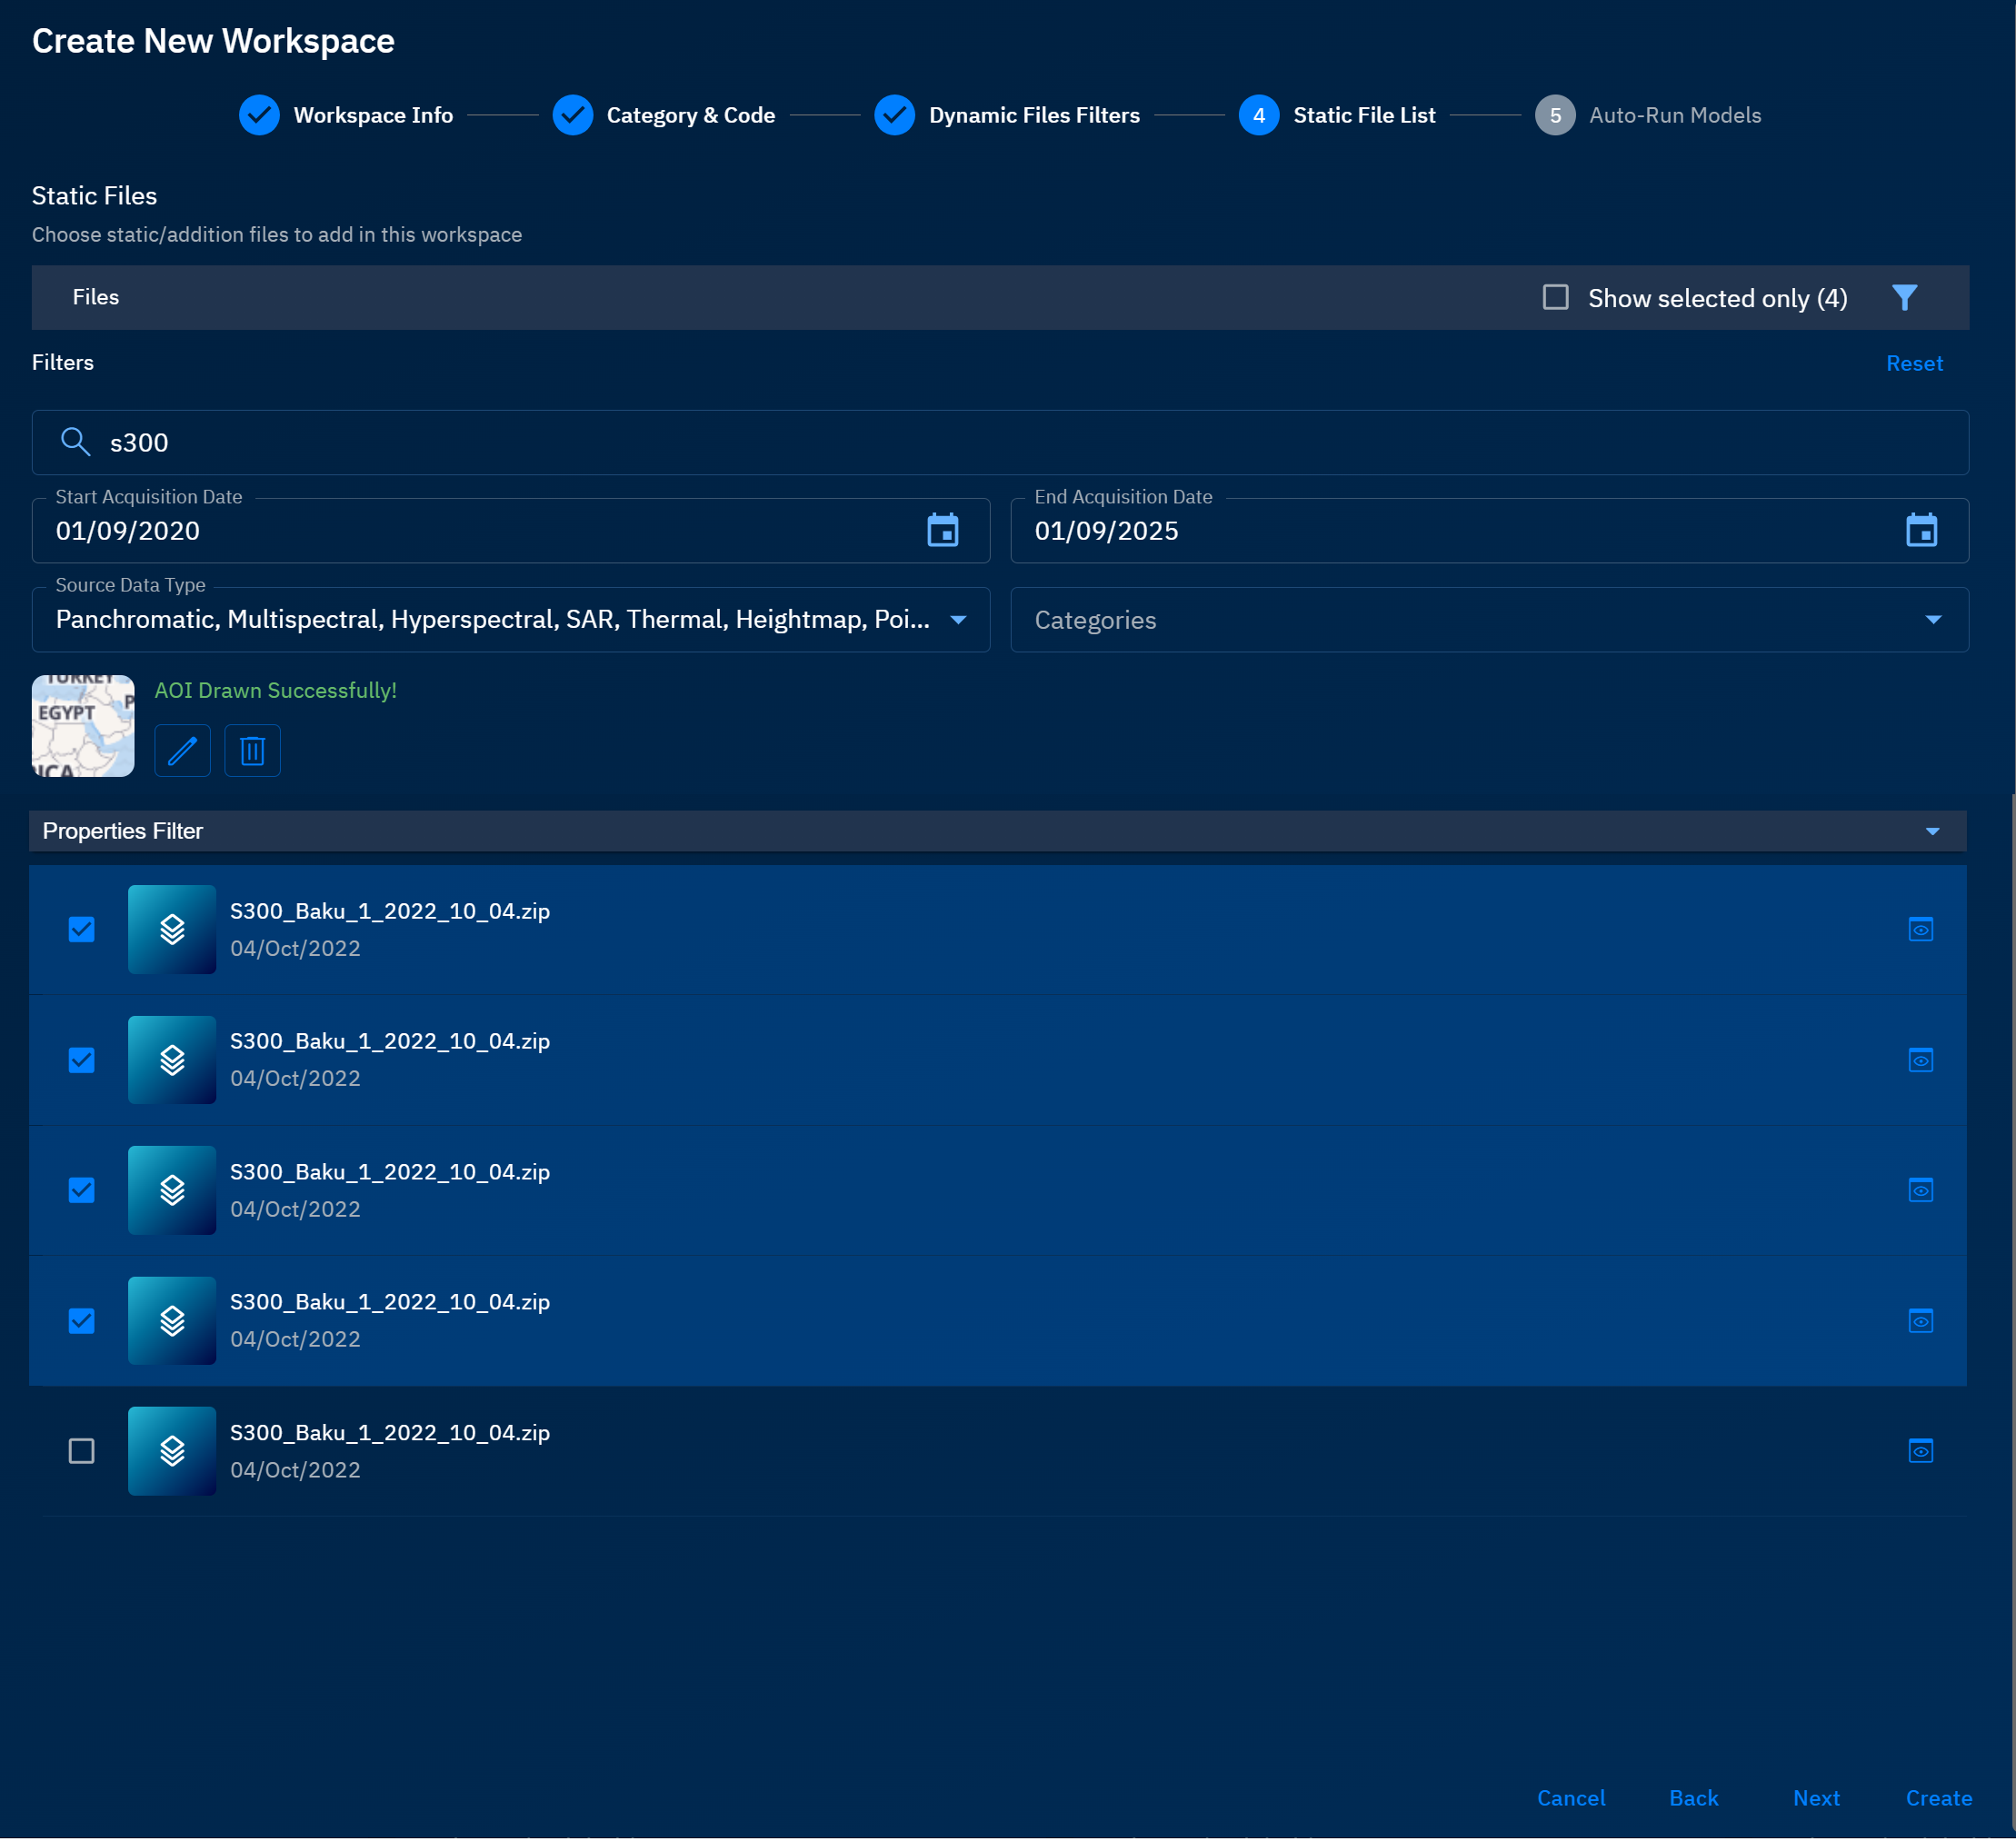Image resolution: width=2016 pixels, height=1841 pixels.
Task: Enable Show selected only checkbox
Action: 1555,298
